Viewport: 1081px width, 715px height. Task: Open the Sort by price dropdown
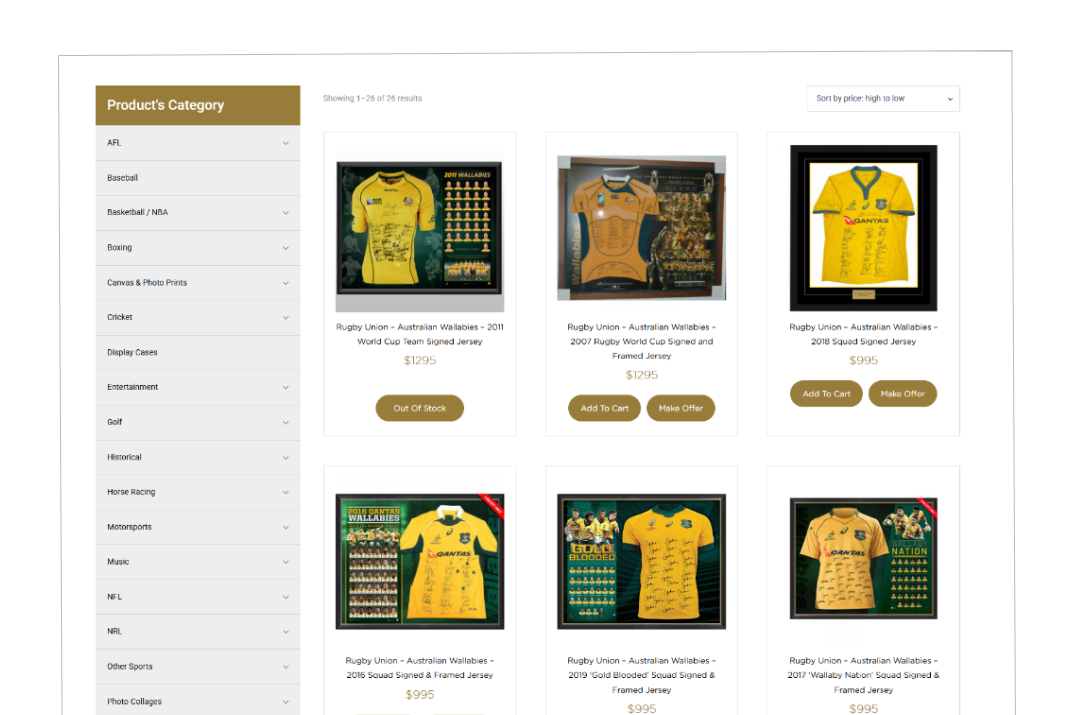[882, 99]
